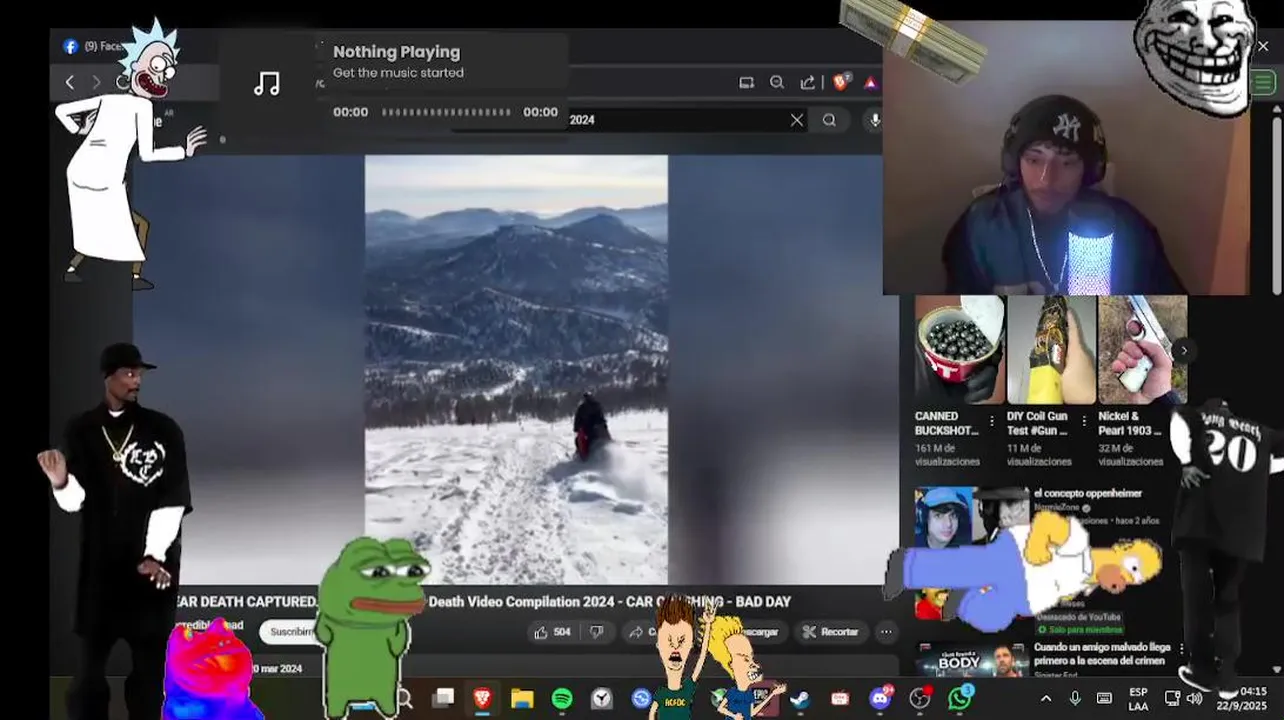Open Discord from the taskbar
Viewport: 1284px width, 720px height.
[880, 698]
